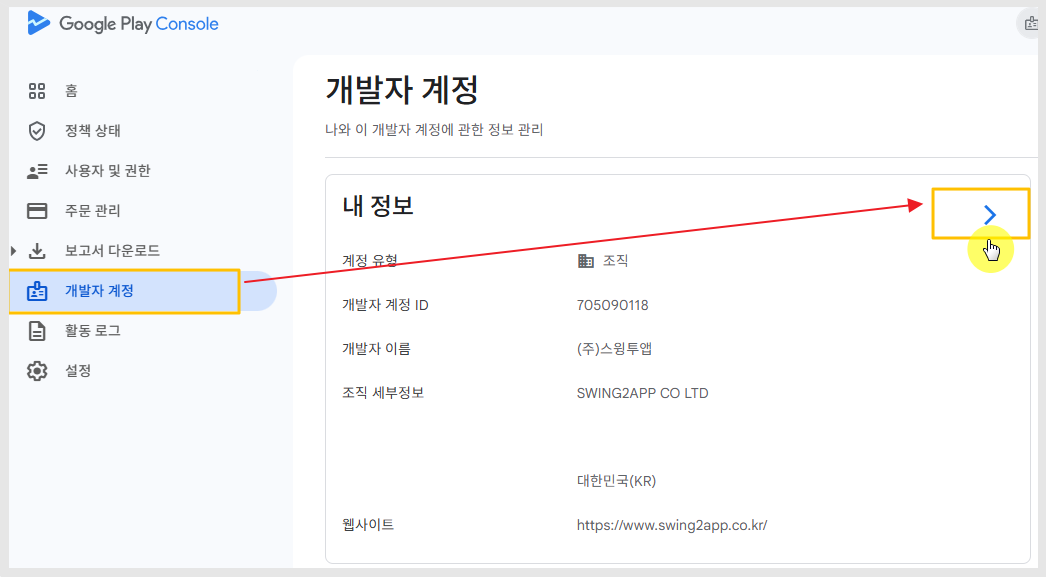Click the page subtitle about 정보 관리

(x=434, y=129)
